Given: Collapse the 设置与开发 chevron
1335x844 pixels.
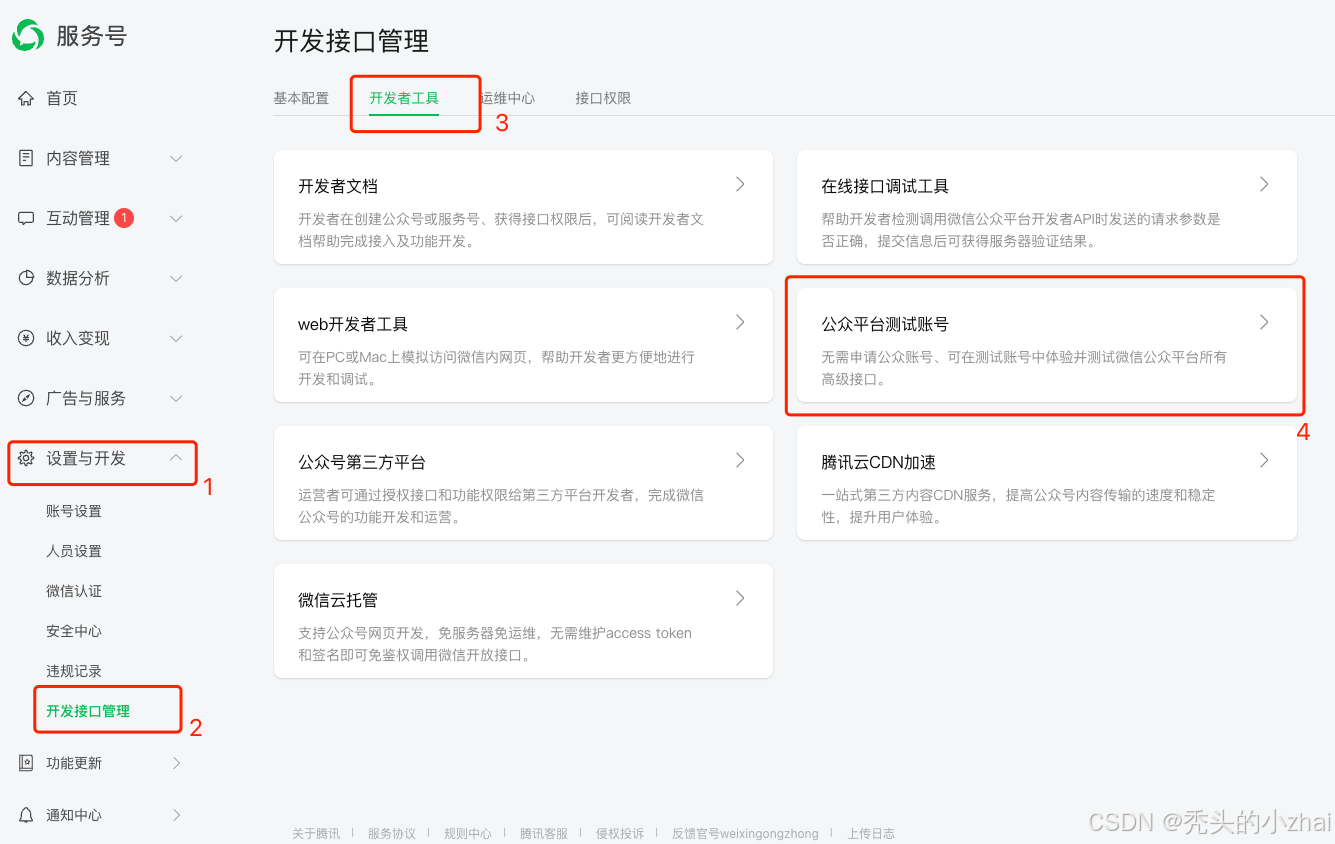Looking at the screenshot, I should (x=176, y=458).
